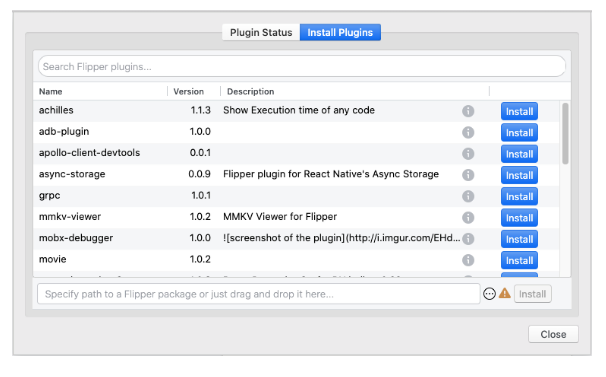The width and height of the screenshot is (606, 377).
Task: Click version 0.0.1 of apollo-client-devtools
Action: pyautogui.click(x=200, y=153)
